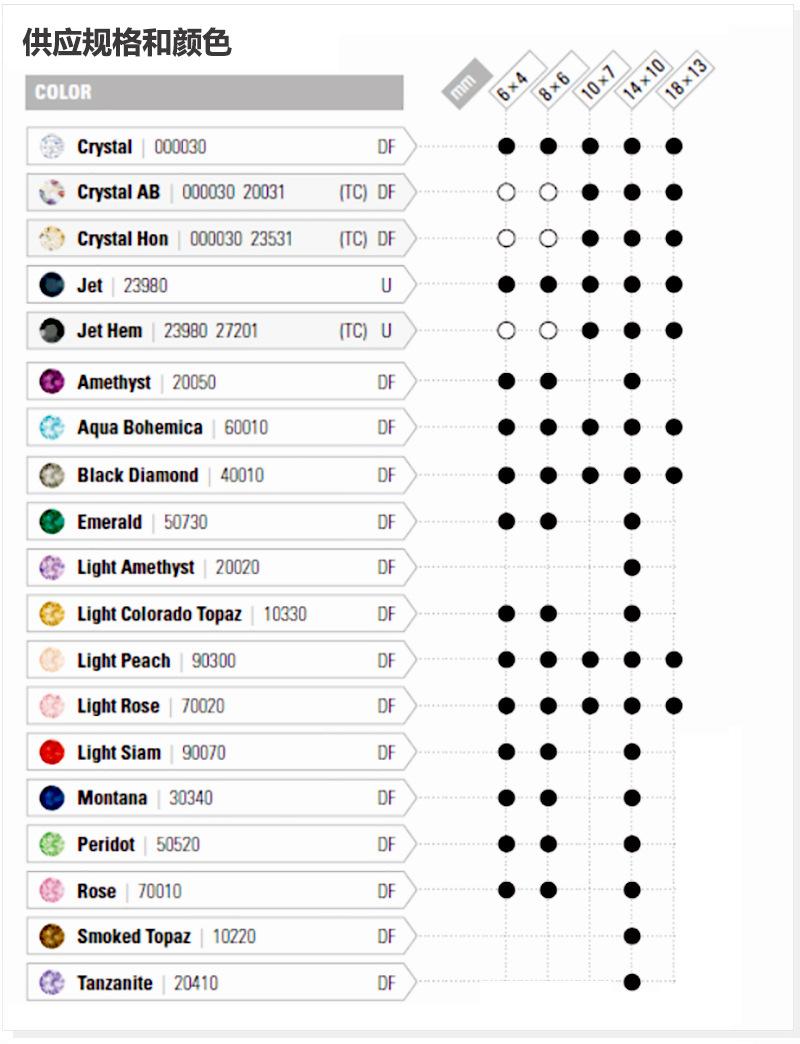Click the Light Peach color label
Viewport: 800px width, 1044px height.
point(124,661)
